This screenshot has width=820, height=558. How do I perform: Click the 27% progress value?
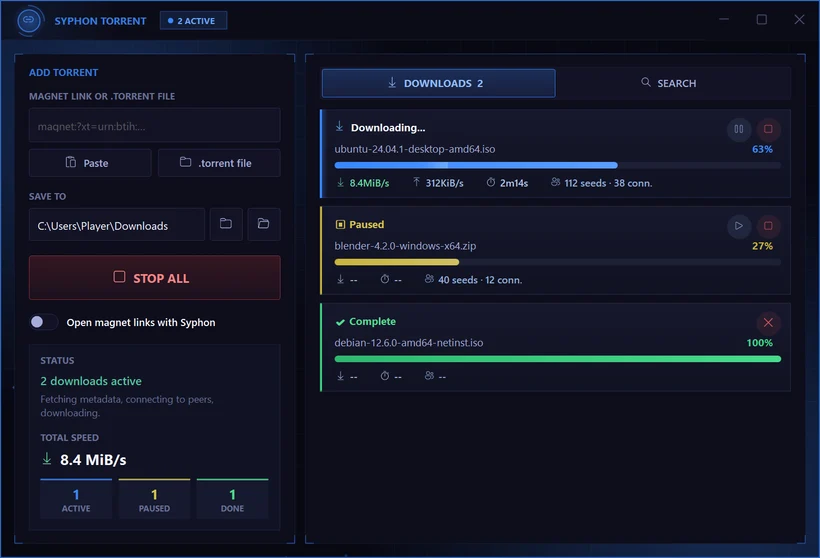(x=762, y=246)
